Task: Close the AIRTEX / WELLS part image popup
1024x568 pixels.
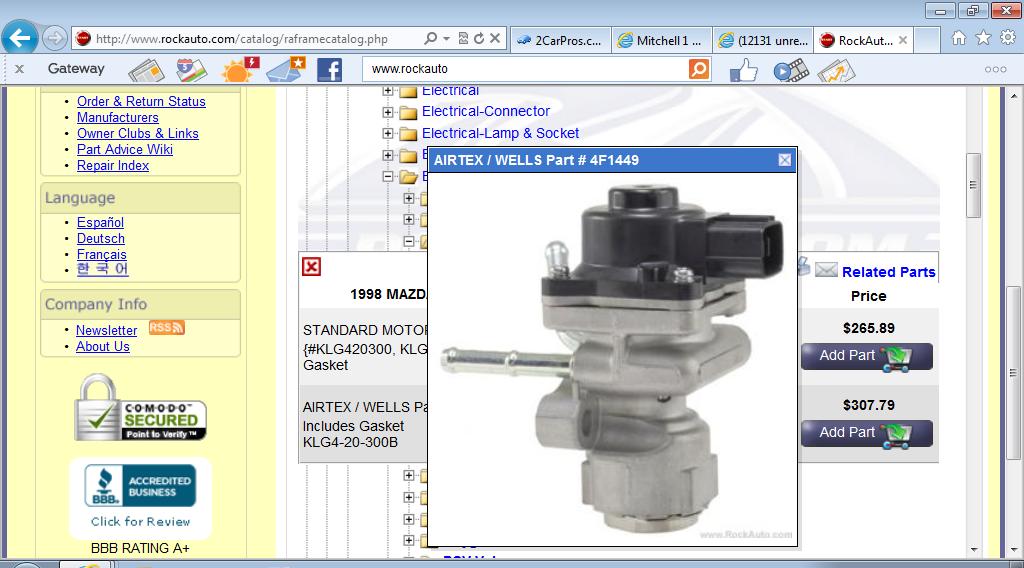Action: [785, 160]
